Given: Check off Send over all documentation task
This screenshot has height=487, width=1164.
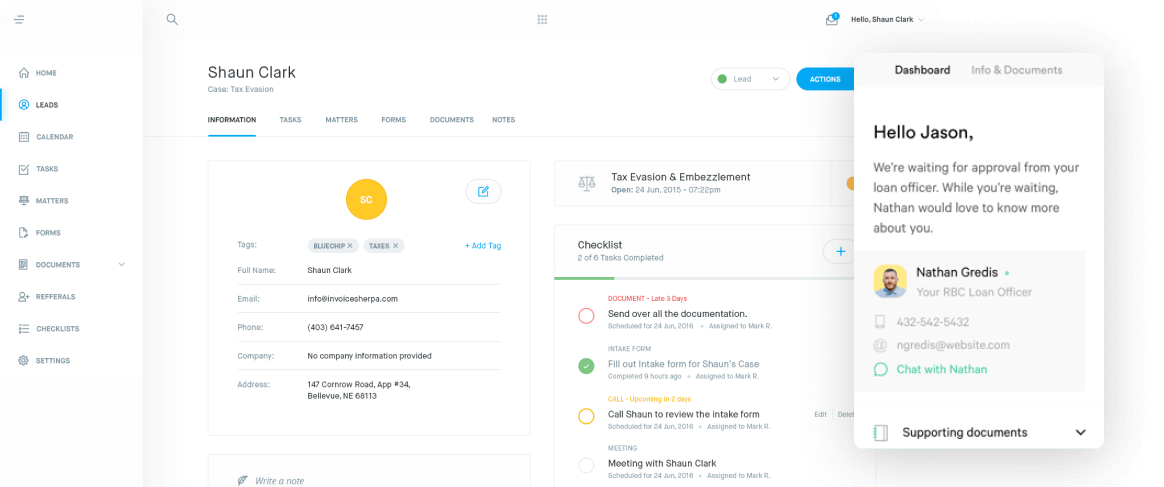Looking at the screenshot, I should pyautogui.click(x=586, y=316).
